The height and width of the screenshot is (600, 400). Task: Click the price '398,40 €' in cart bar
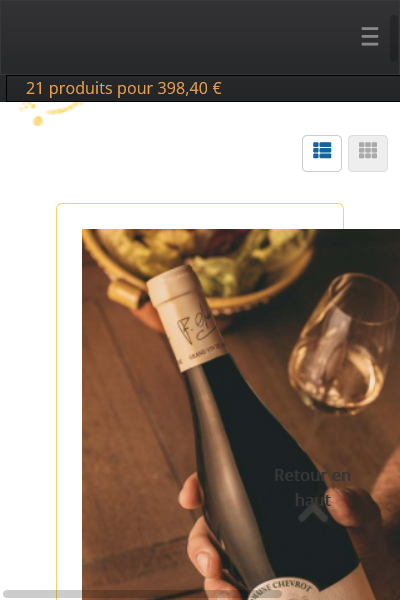[189, 88]
